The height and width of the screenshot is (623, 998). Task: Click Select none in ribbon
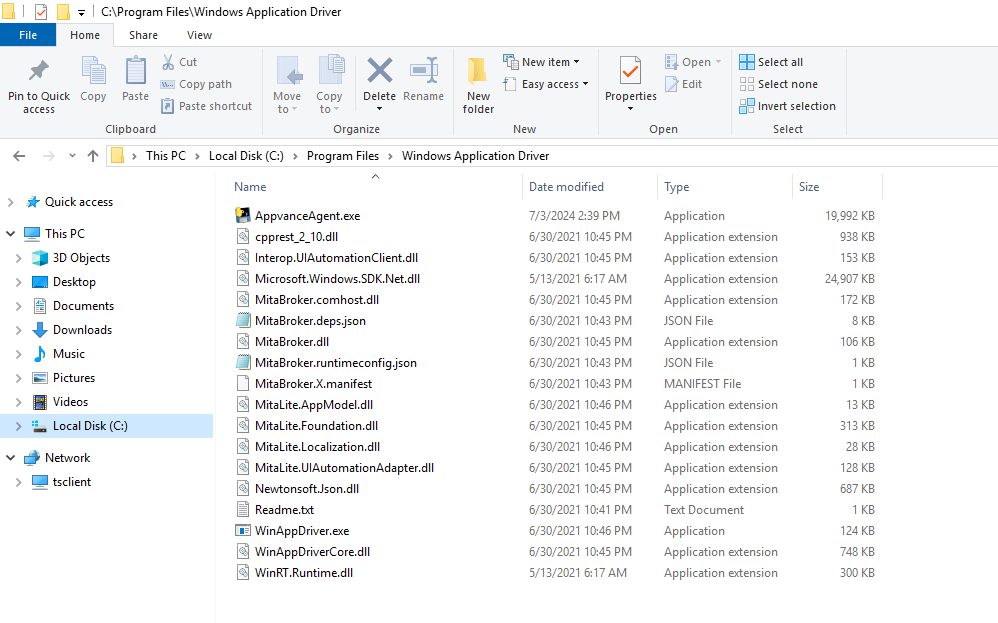pyautogui.click(x=778, y=84)
